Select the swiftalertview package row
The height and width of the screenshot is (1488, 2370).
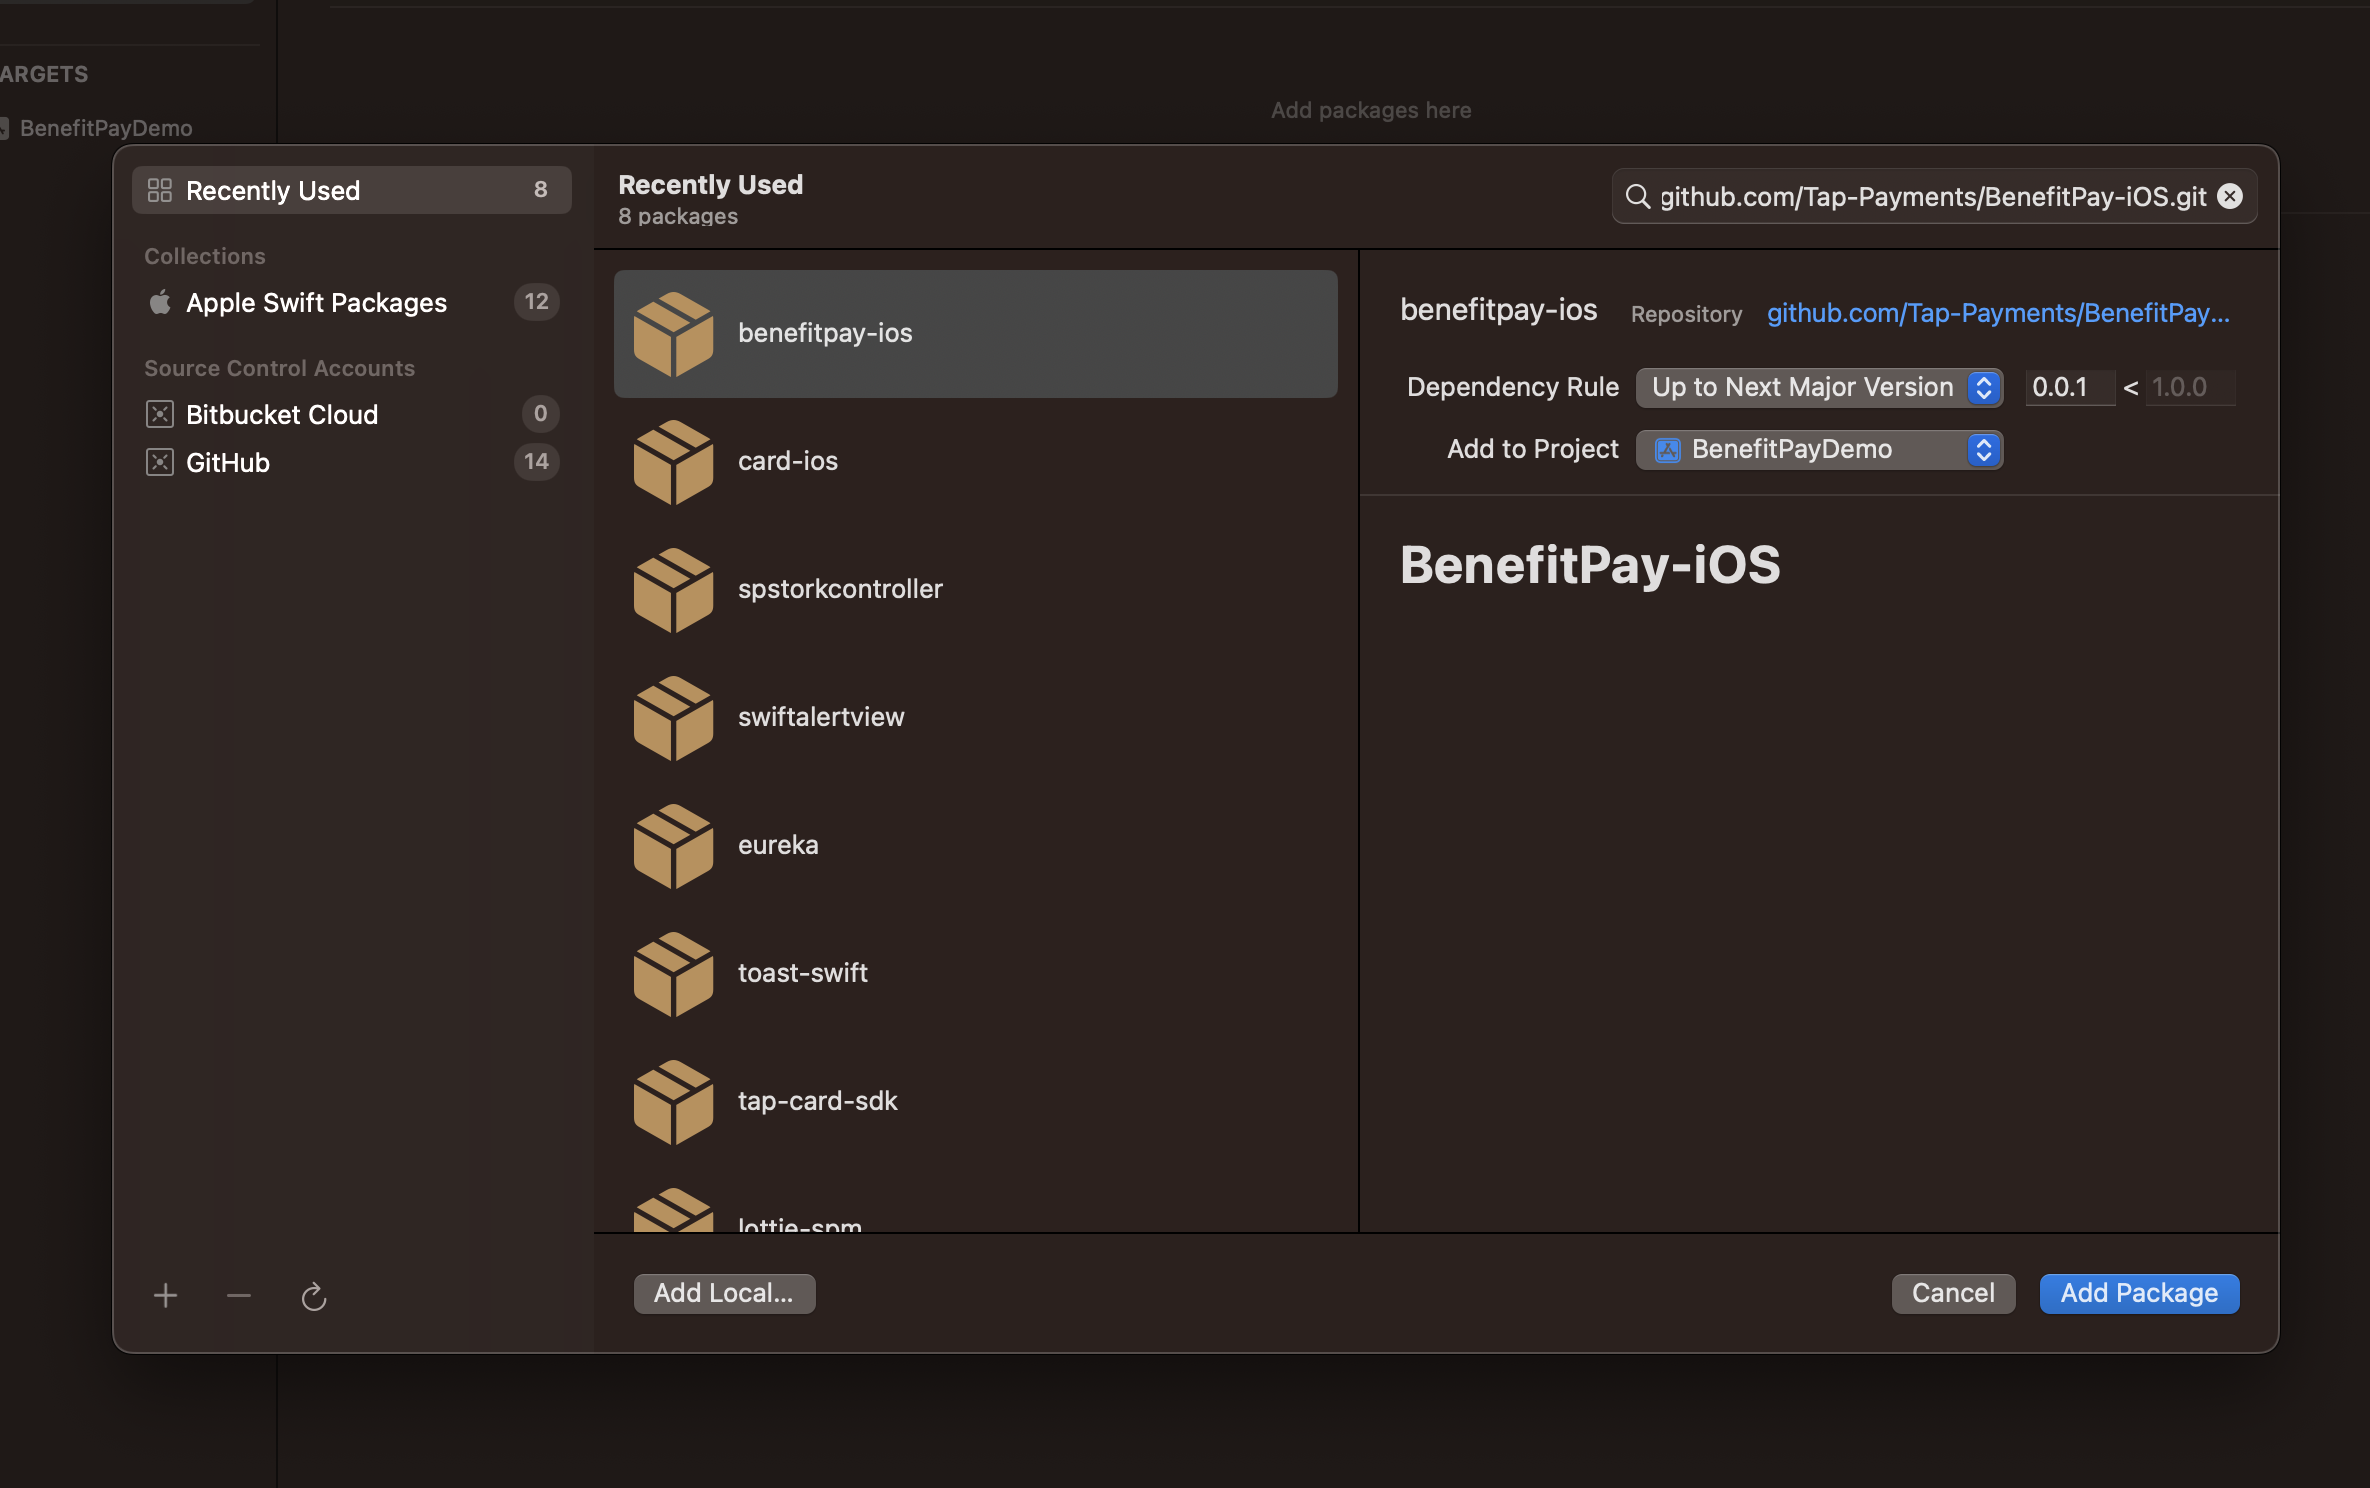click(x=976, y=718)
